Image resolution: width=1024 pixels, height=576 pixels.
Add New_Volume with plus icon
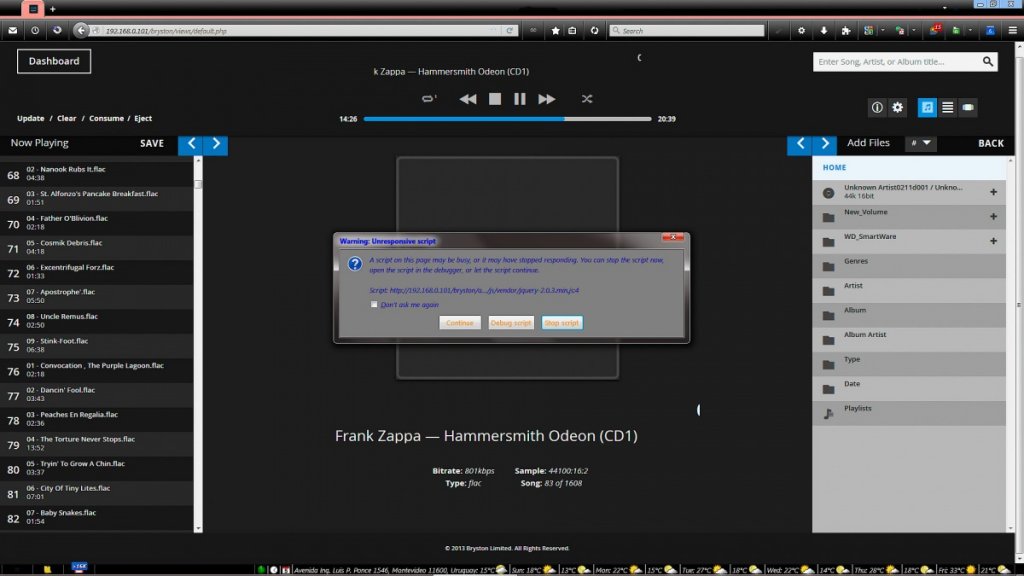(x=993, y=216)
